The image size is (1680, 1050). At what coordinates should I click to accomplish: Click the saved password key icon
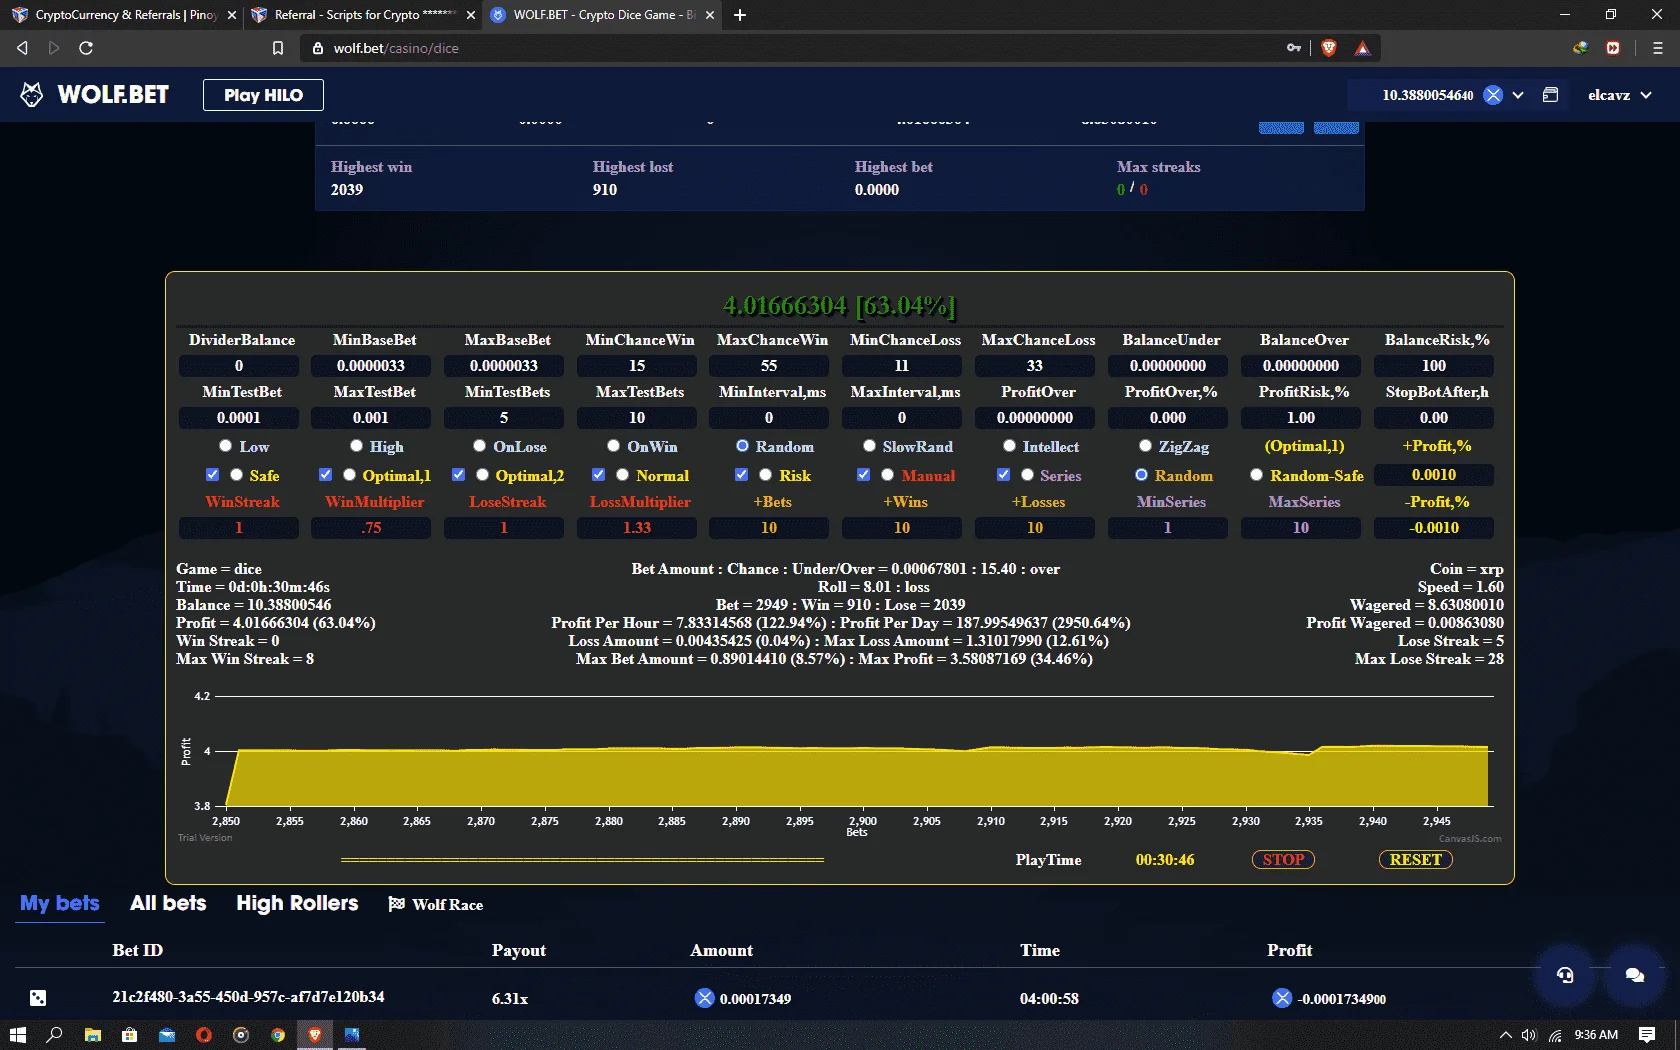click(x=1294, y=48)
